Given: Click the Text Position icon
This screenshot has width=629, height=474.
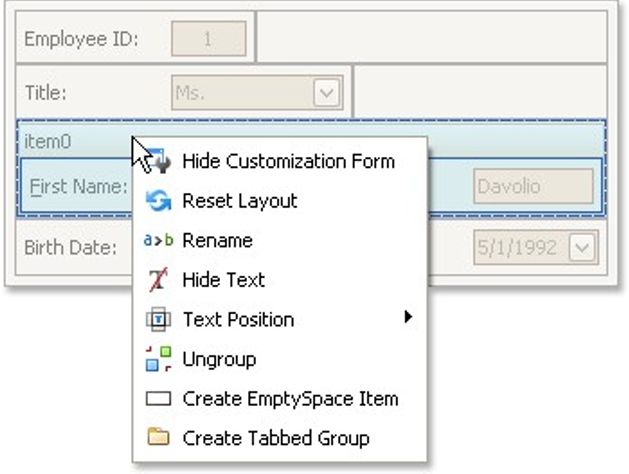Looking at the screenshot, I should point(158,320).
